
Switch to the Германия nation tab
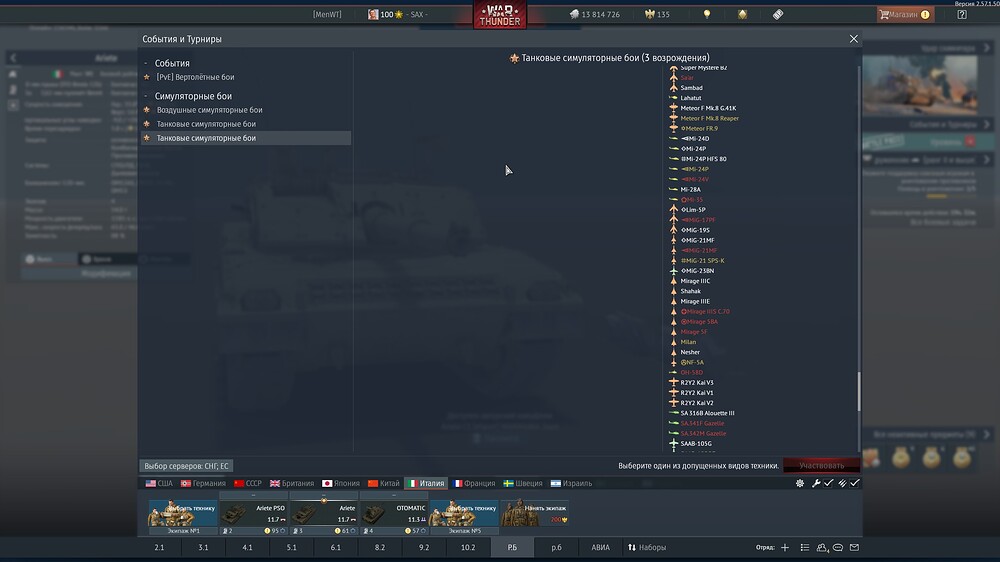pos(203,484)
